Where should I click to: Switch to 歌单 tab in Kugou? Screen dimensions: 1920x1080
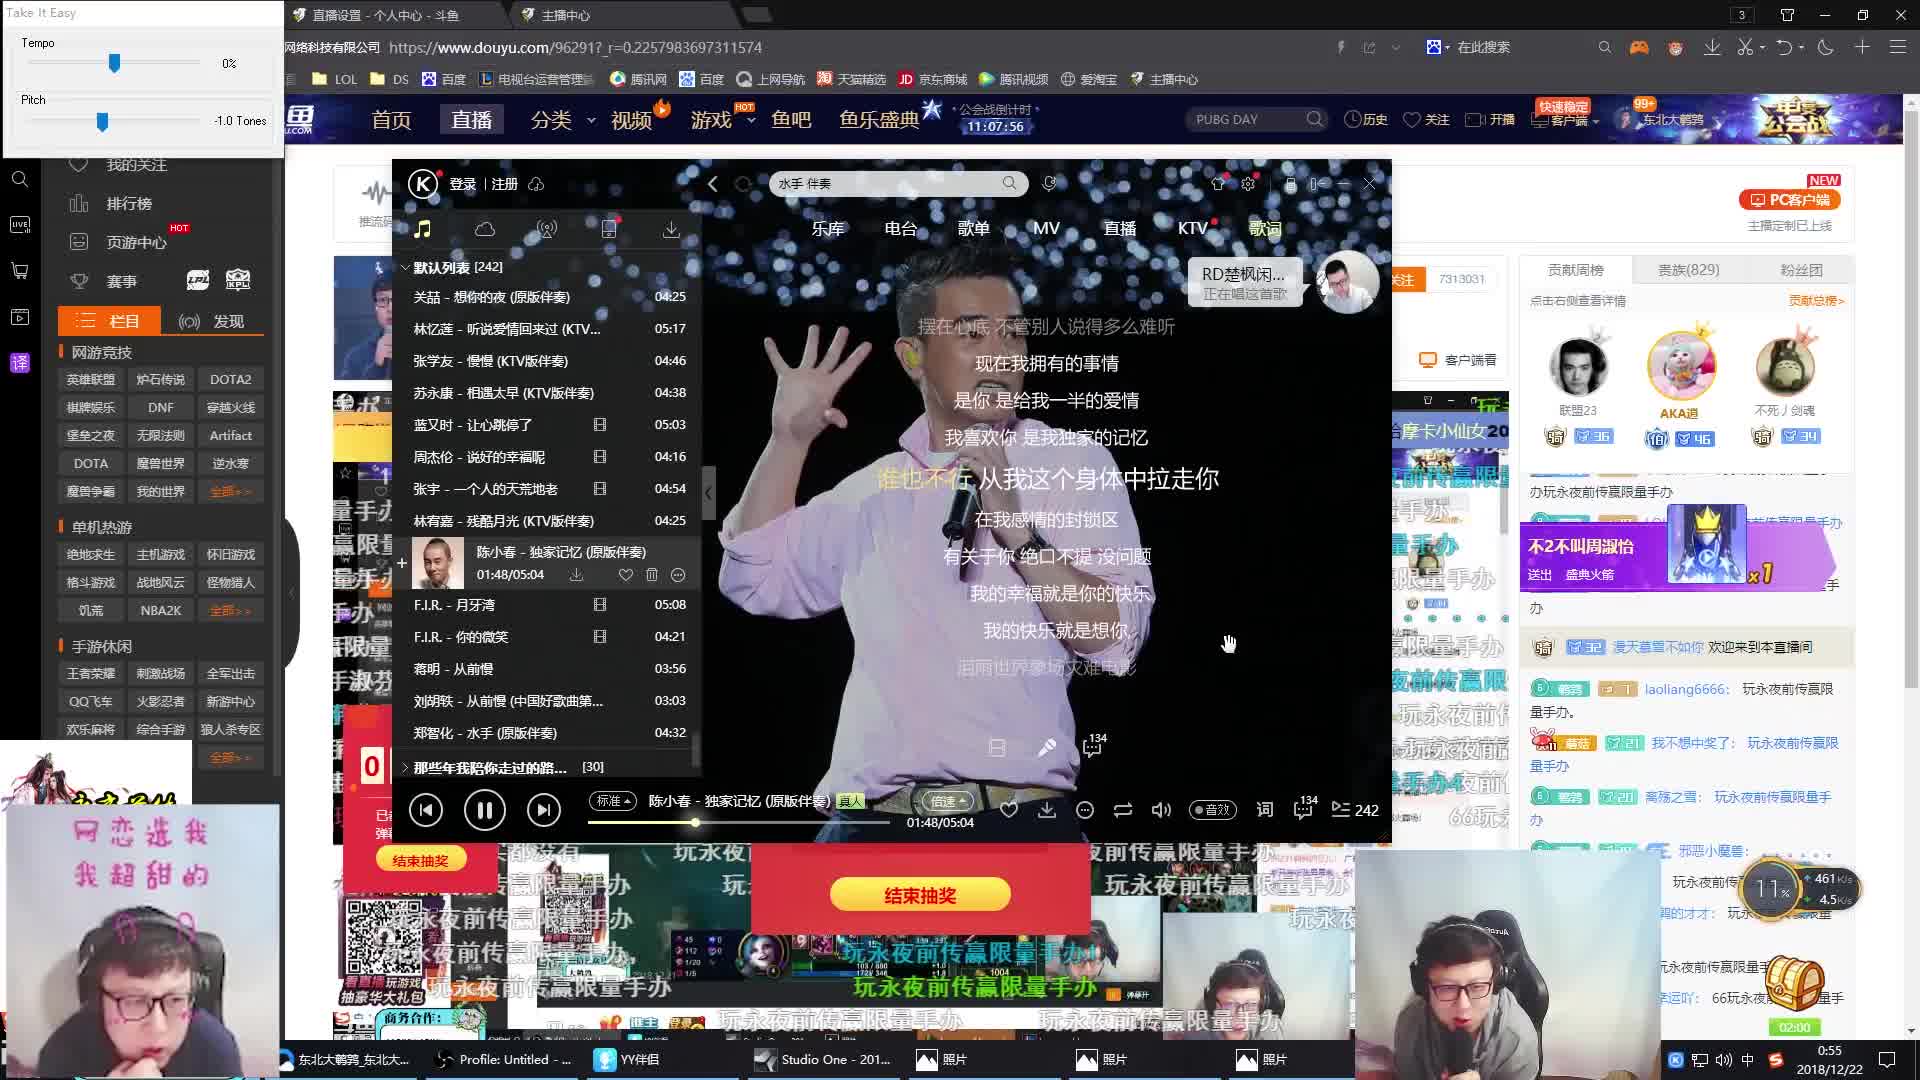(x=974, y=228)
